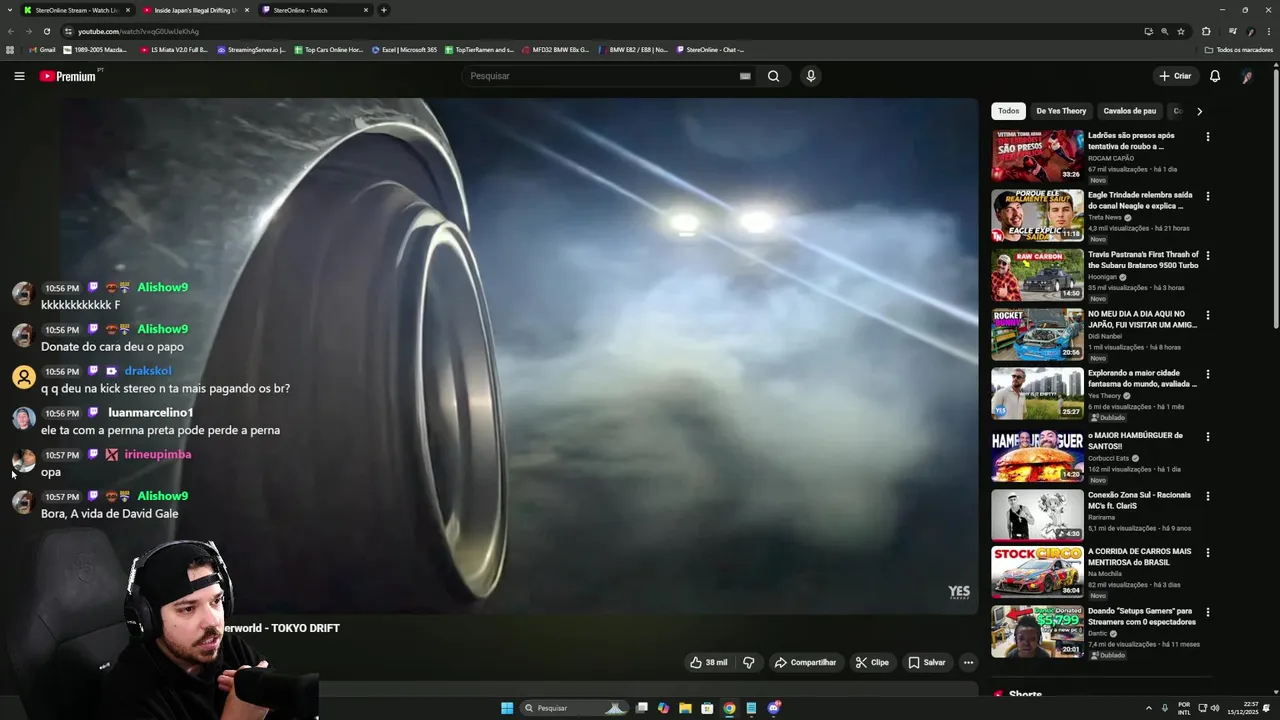Select the Todos filter chip
The height and width of the screenshot is (720, 1280).
coord(1008,111)
